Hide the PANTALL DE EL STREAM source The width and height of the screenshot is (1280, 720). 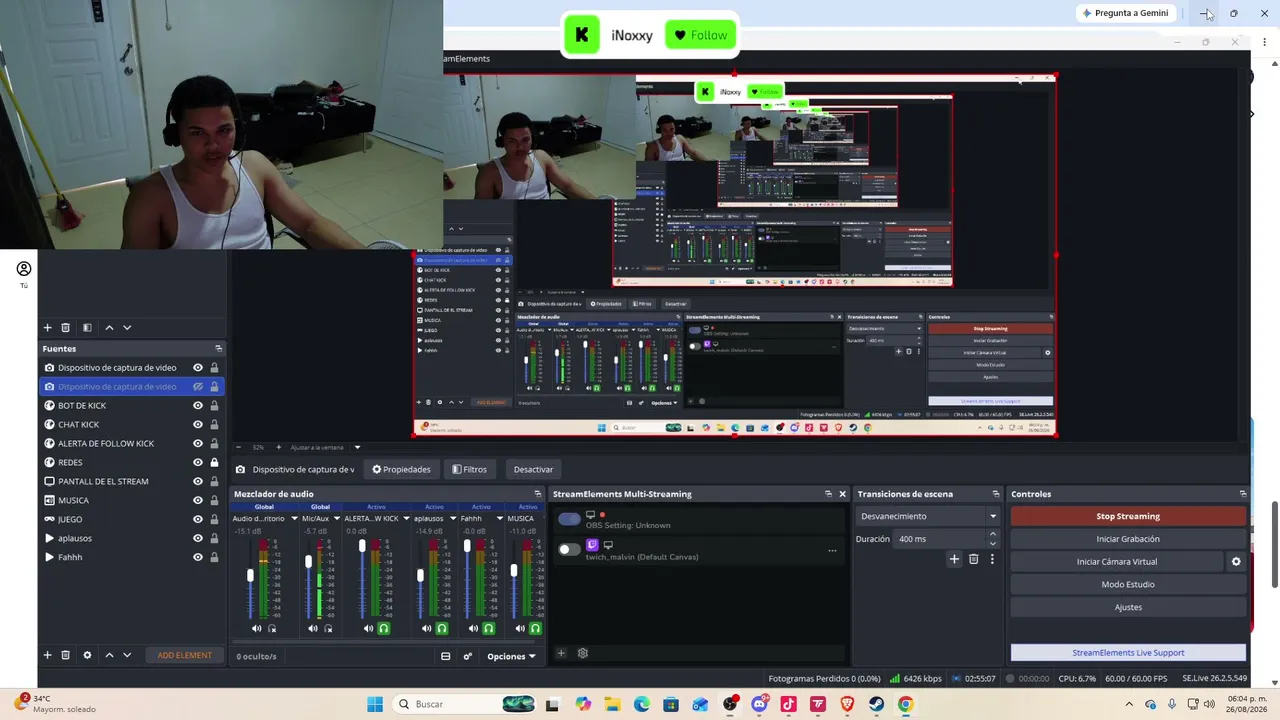198,481
